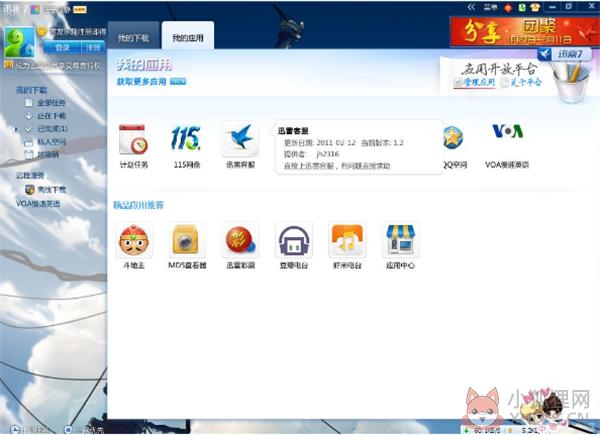Open the T-shirt skin changer icon
The width and height of the screenshot is (600, 435).
(535, 7)
